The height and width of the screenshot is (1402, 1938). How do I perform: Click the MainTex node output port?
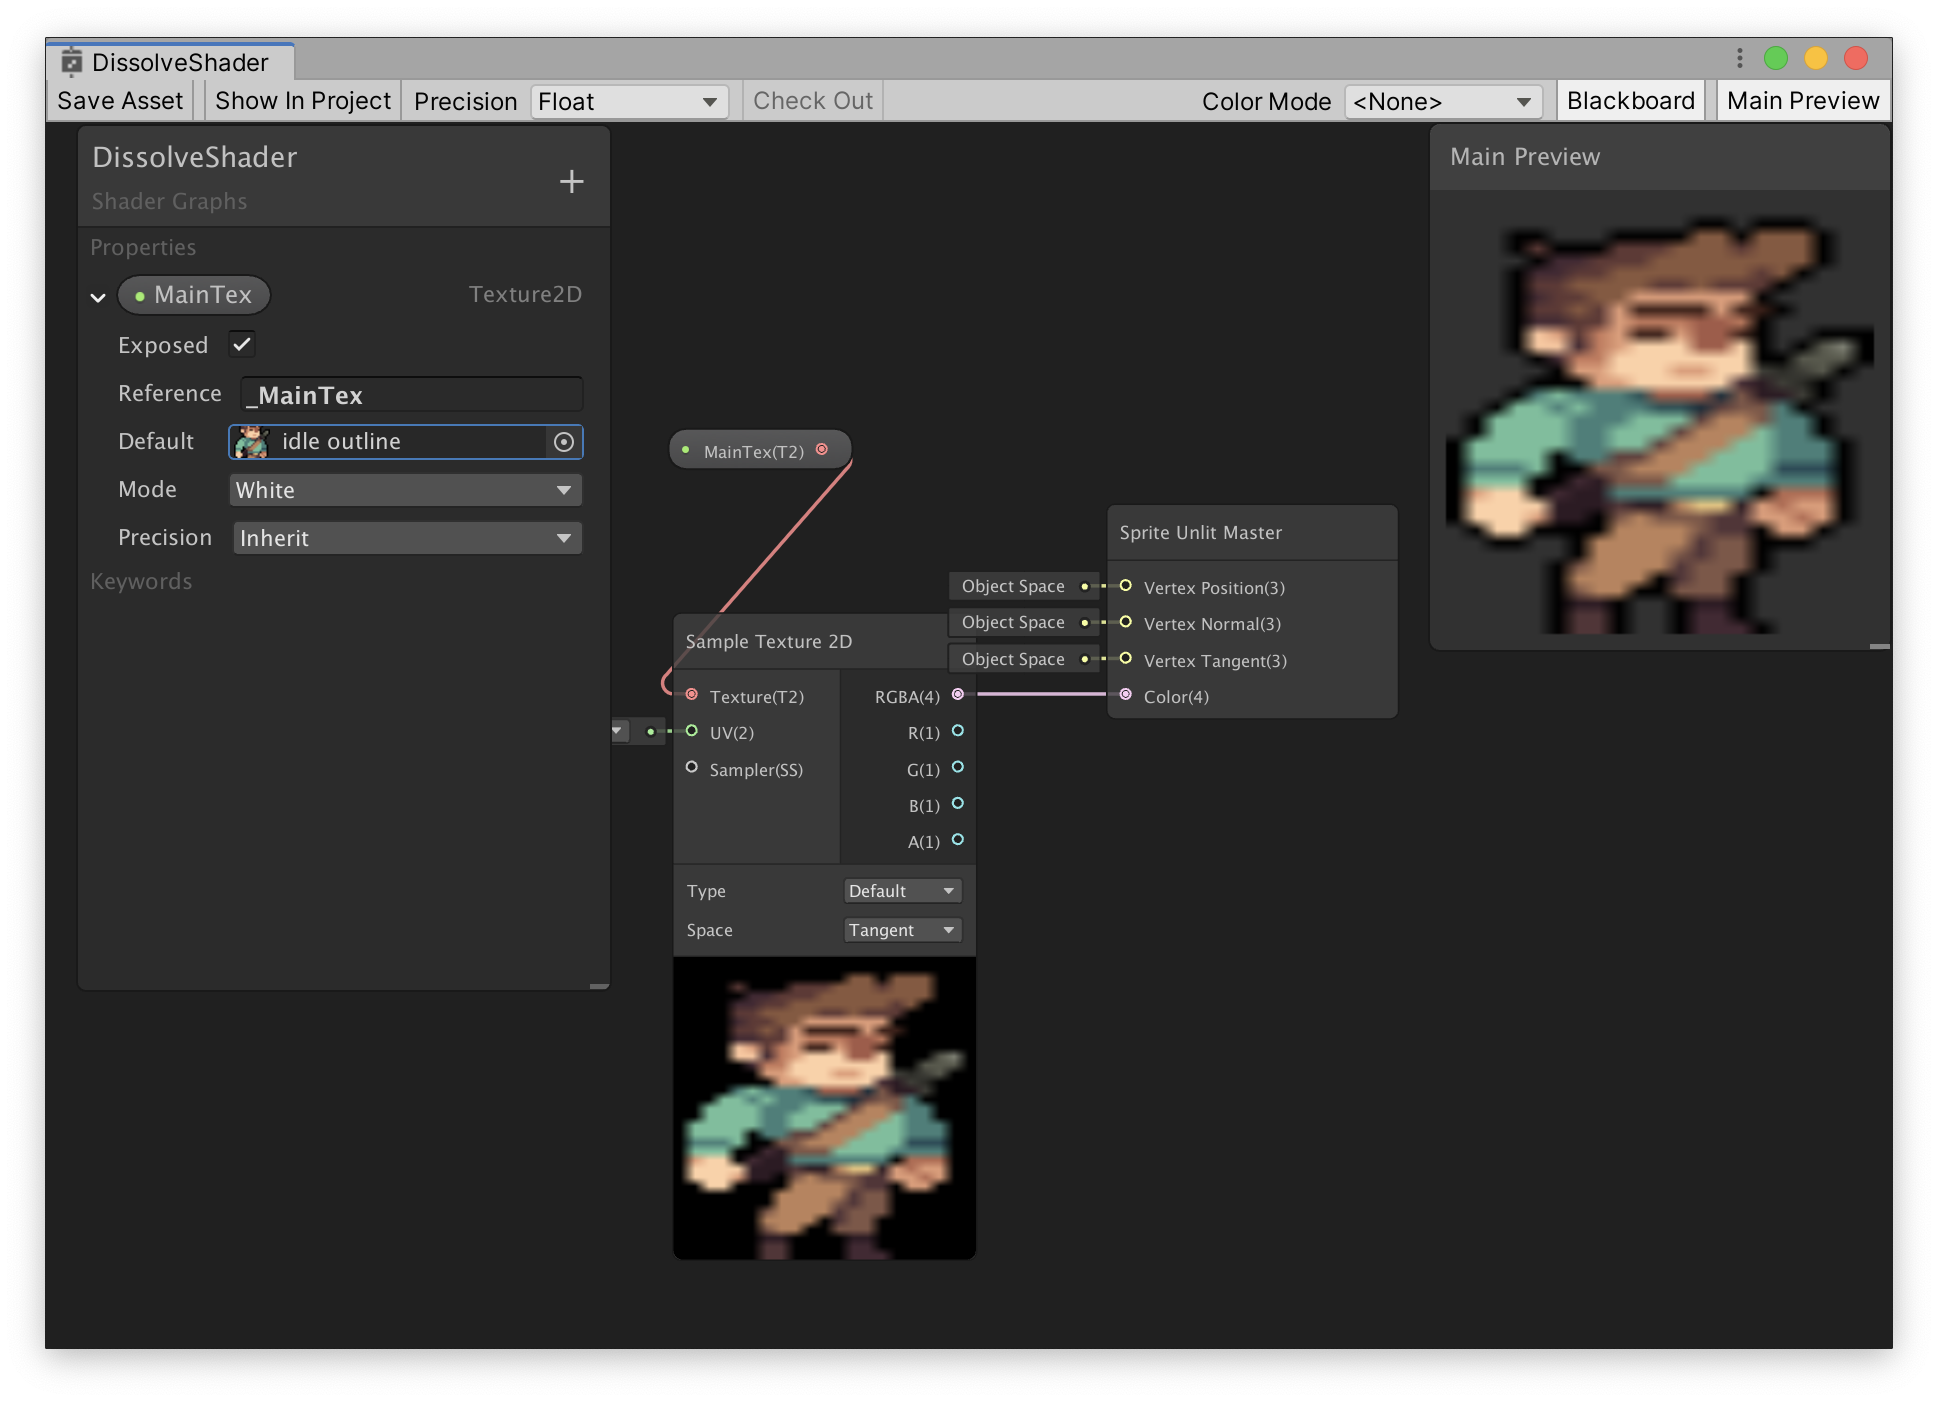[x=822, y=450]
